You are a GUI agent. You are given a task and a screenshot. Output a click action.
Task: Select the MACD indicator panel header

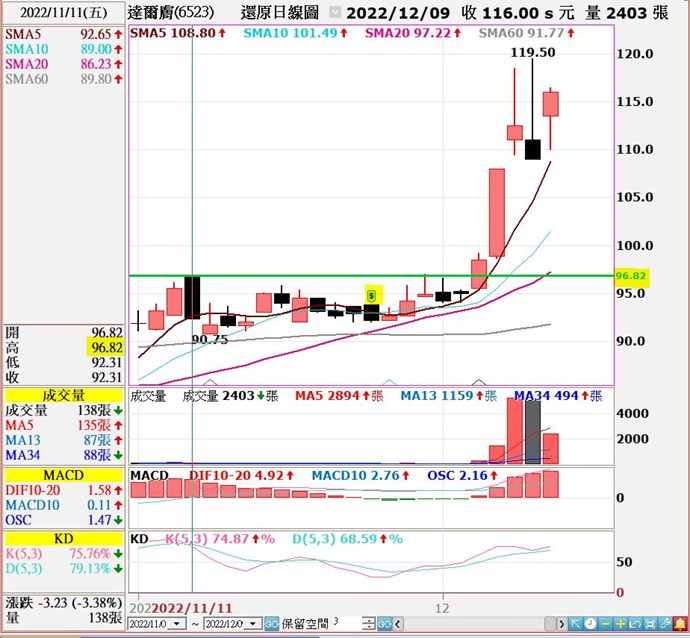(x=63, y=472)
